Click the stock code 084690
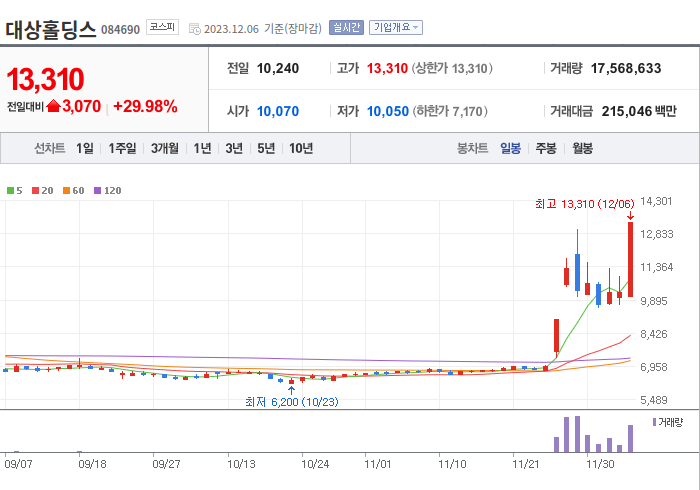Image resolution: width=700 pixels, height=490 pixels. point(121,30)
